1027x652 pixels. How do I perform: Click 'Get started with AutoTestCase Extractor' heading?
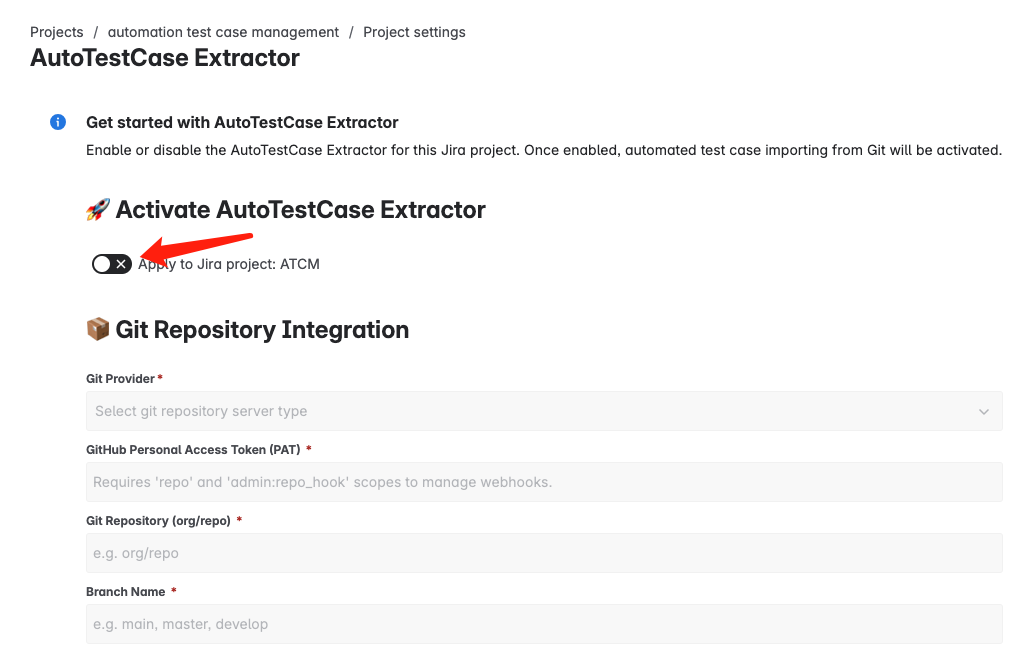tap(242, 123)
